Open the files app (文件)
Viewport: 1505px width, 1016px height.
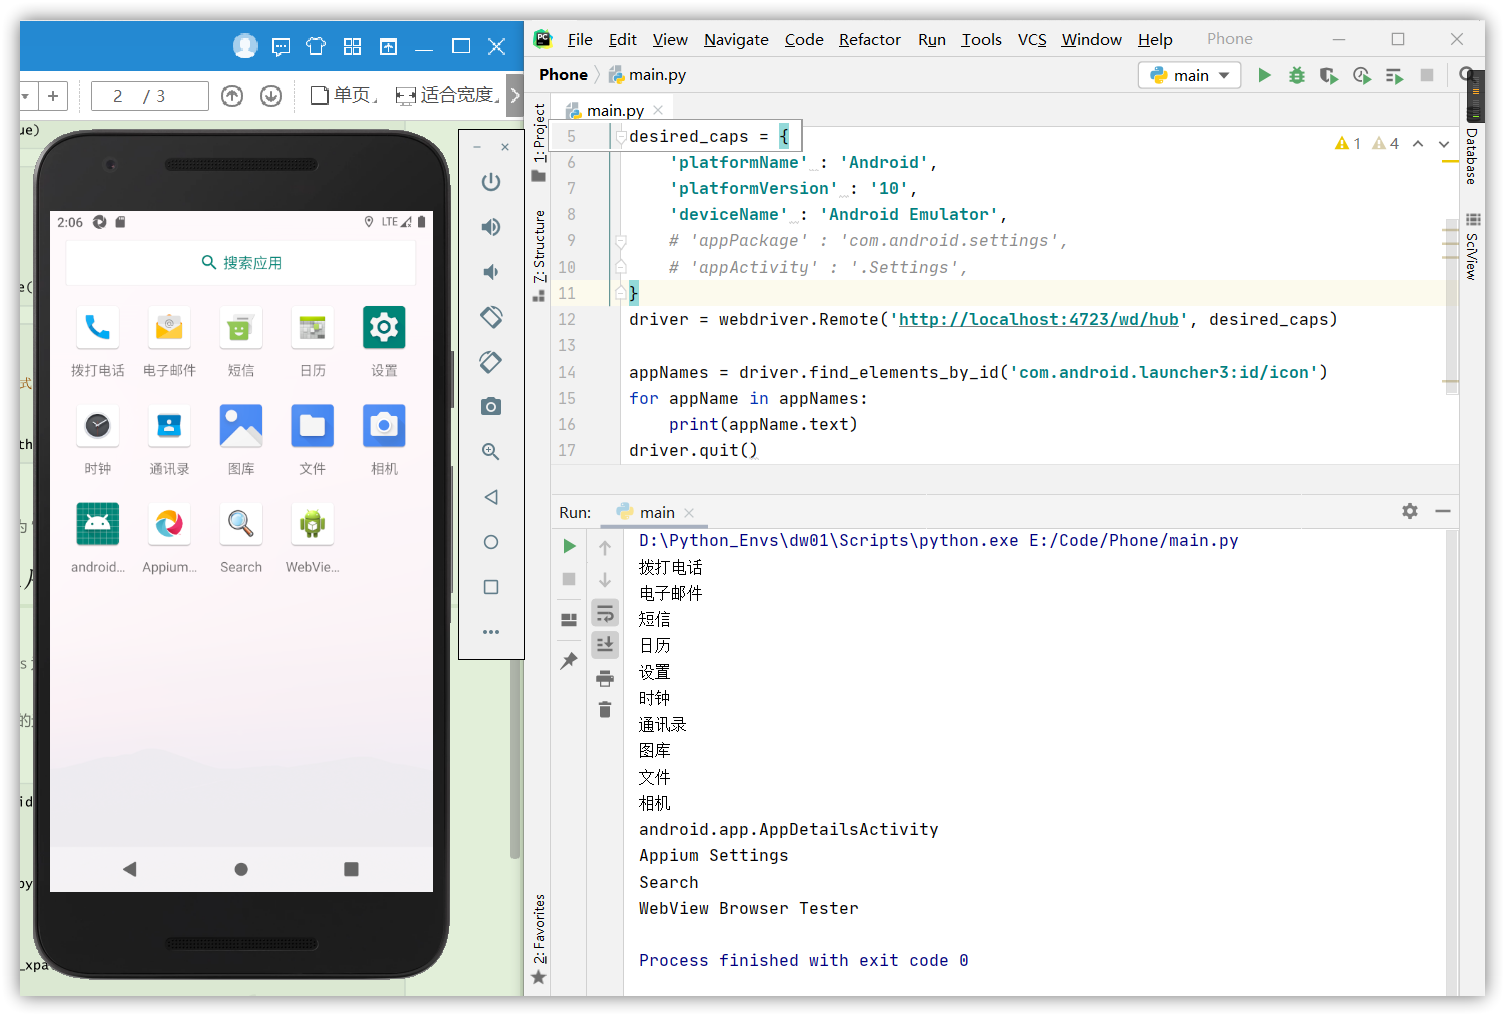pyautogui.click(x=312, y=426)
